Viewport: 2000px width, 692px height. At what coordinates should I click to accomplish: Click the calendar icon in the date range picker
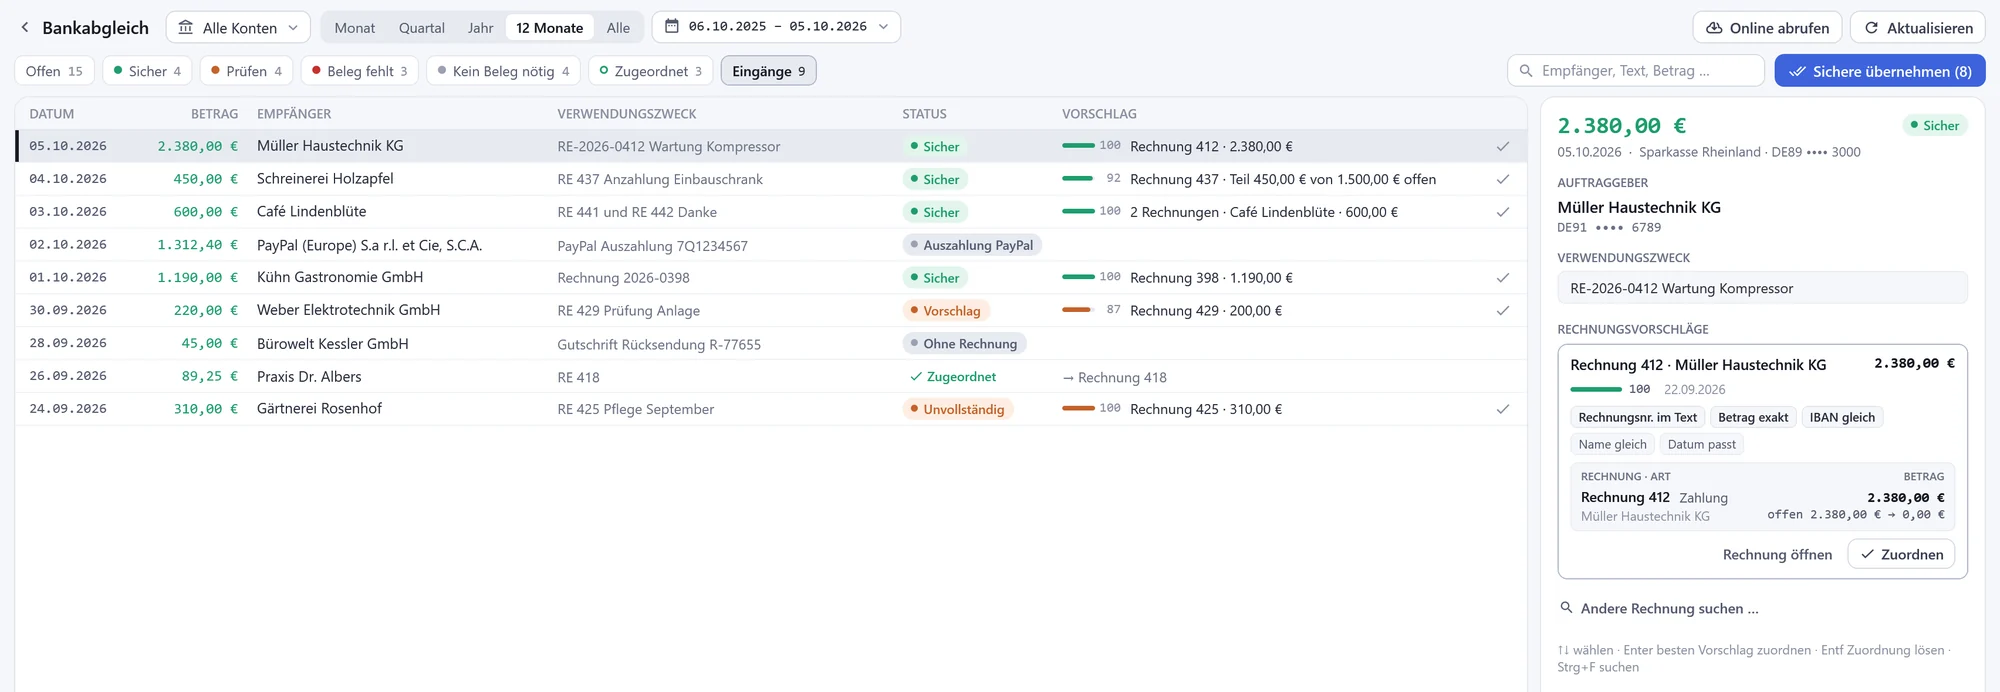point(672,27)
